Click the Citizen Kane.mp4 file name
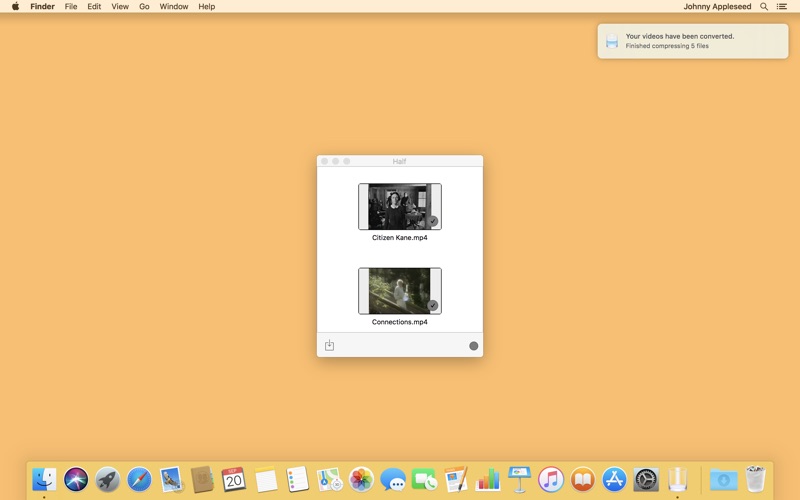800x500 pixels. tap(399, 238)
